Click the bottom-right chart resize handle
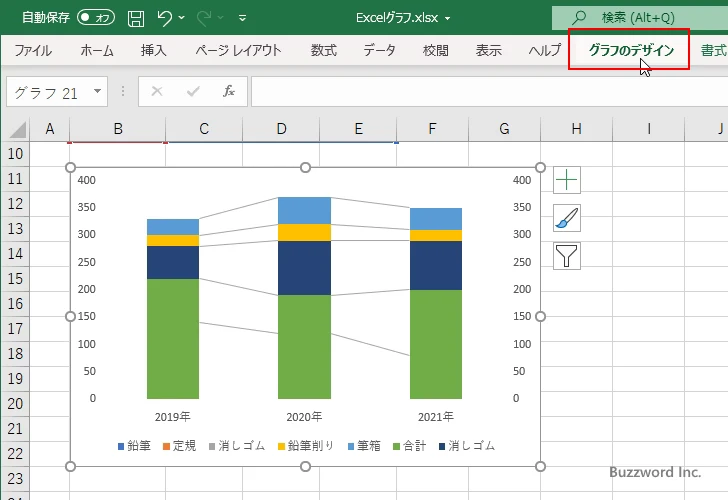 [540, 466]
